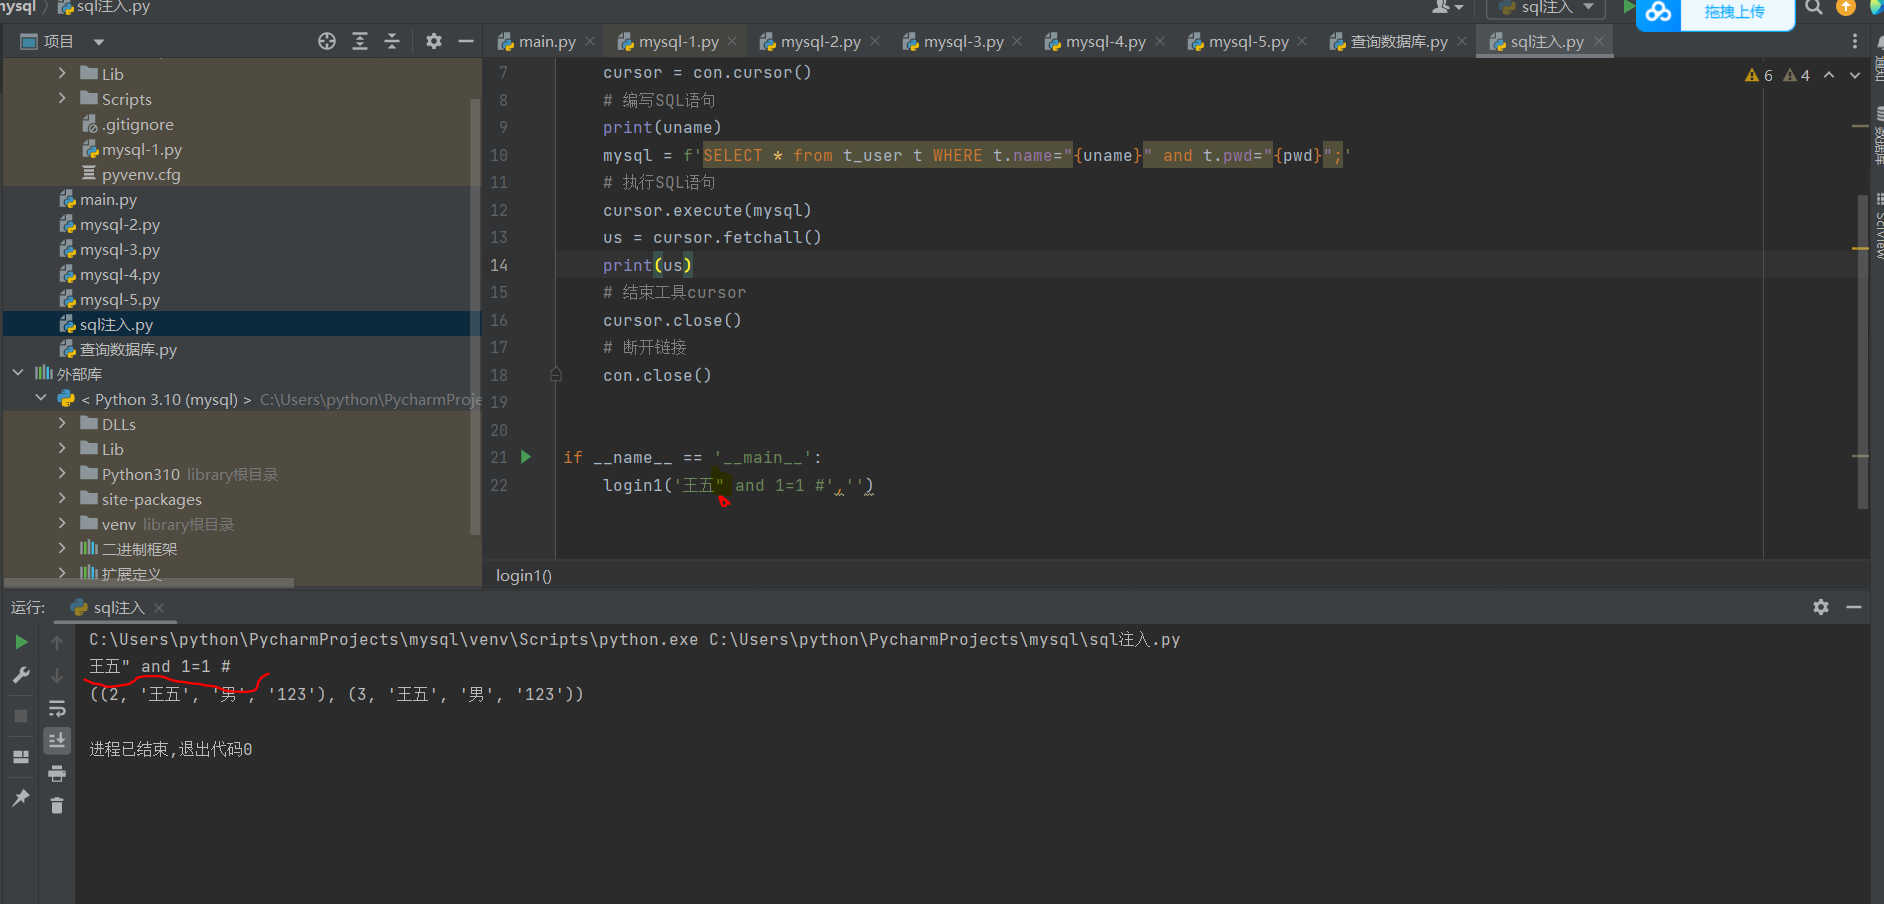
Task: Open project panel settings gear
Action: tap(434, 41)
